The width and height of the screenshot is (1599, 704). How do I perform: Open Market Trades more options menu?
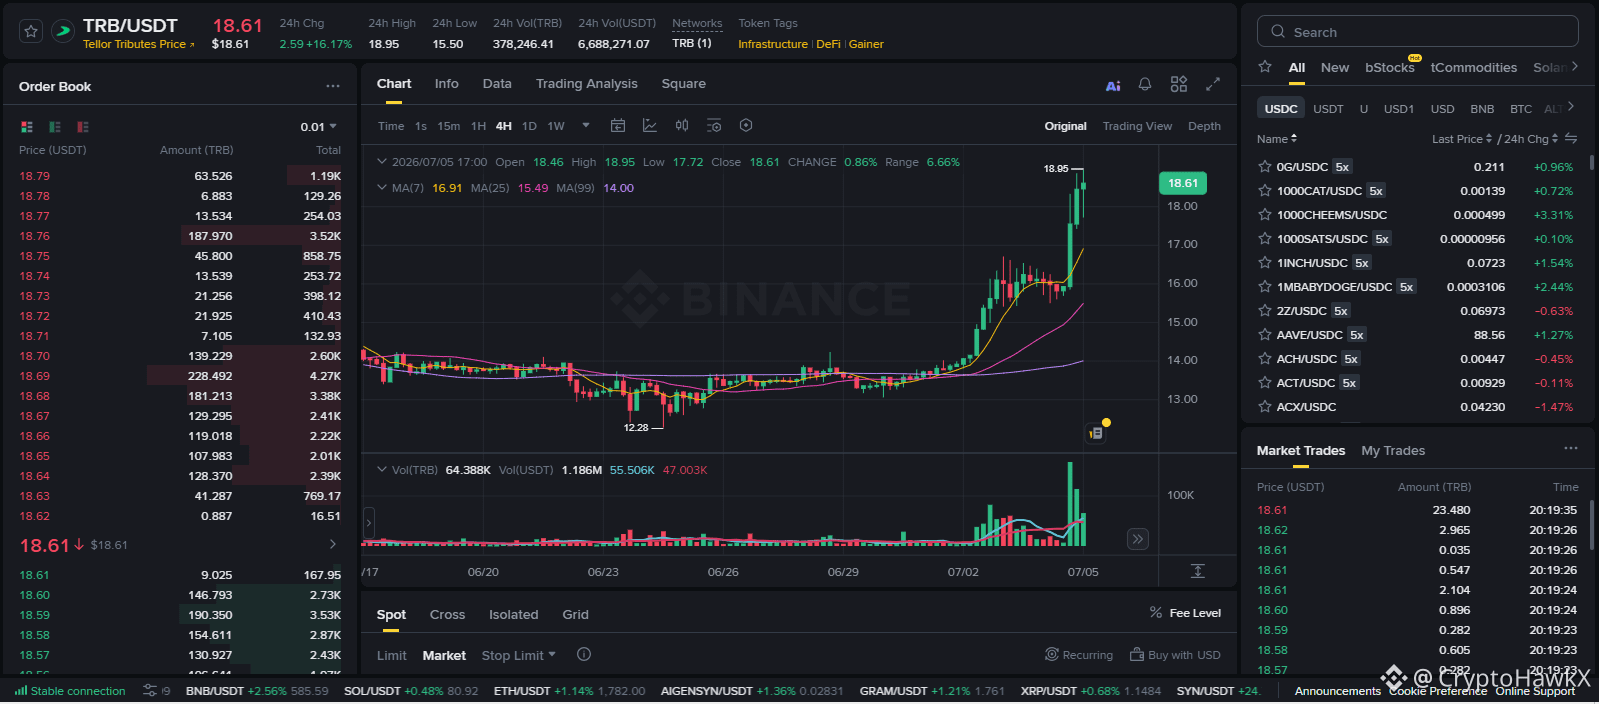[x=1571, y=448]
